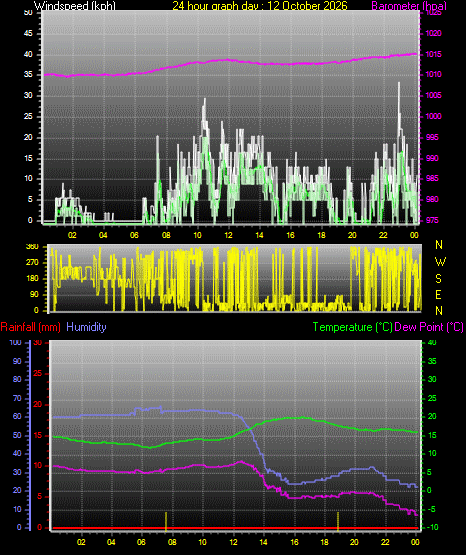Select the "Dew Point (°C)" legend label
466x555 pixels.
click(x=429, y=327)
